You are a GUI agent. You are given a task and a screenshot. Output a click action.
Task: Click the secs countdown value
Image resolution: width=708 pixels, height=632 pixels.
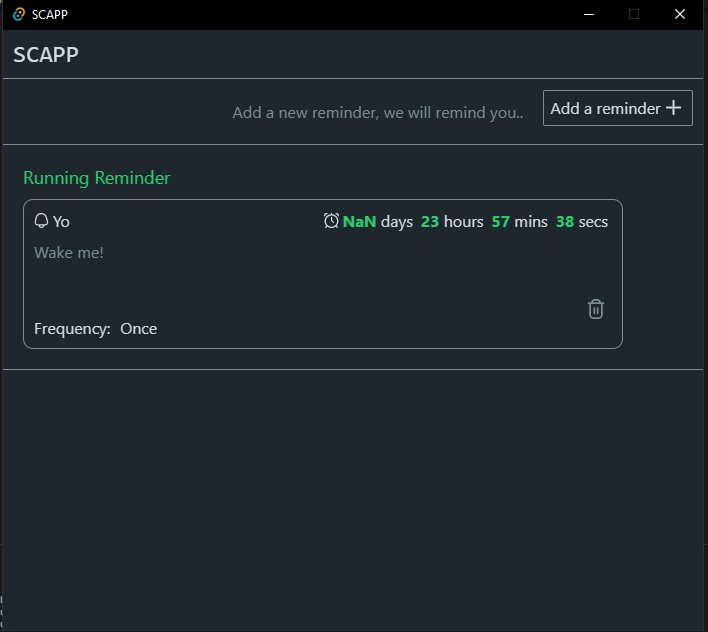coord(565,221)
